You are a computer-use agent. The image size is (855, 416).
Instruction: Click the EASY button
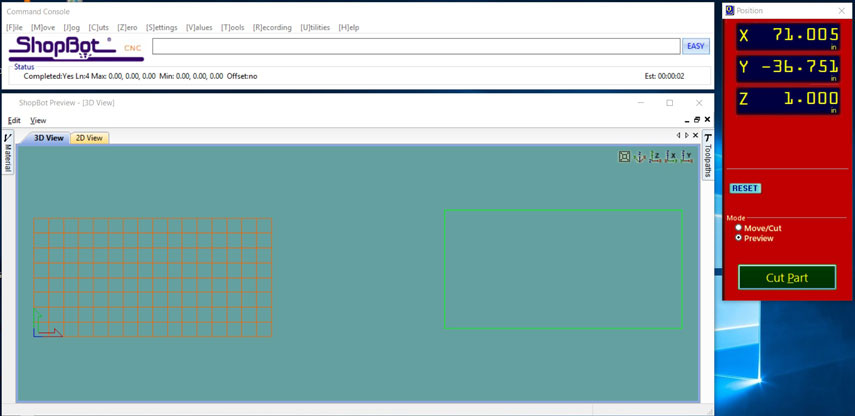point(696,46)
